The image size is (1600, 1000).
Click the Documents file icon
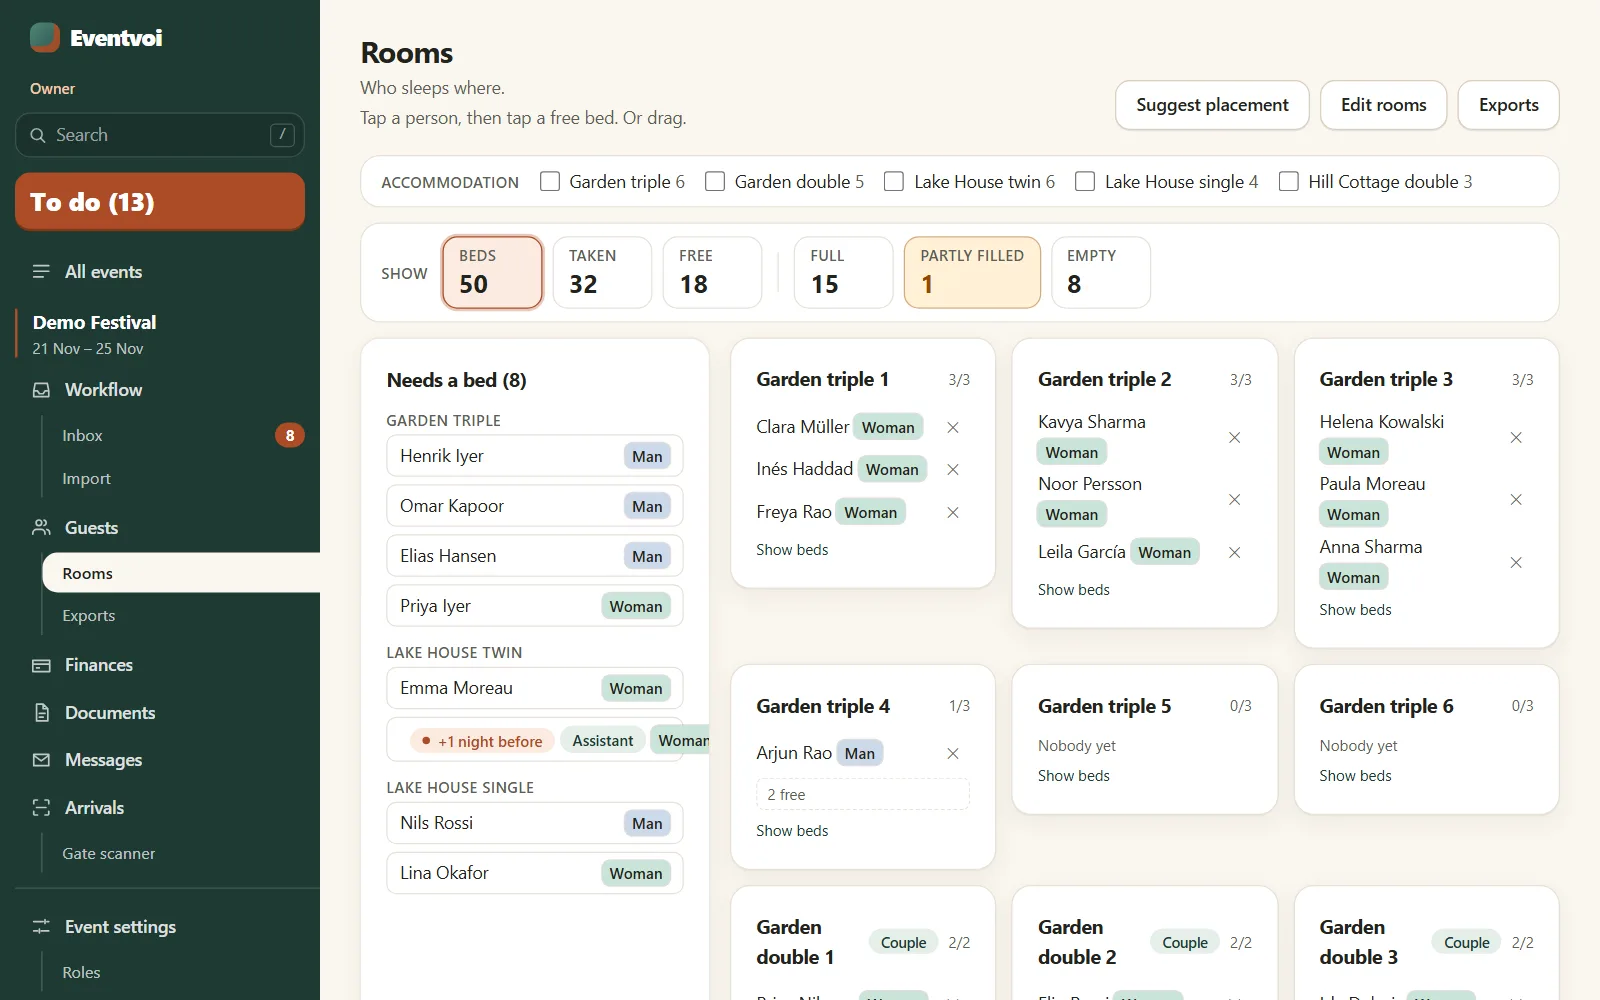pos(41,713)
